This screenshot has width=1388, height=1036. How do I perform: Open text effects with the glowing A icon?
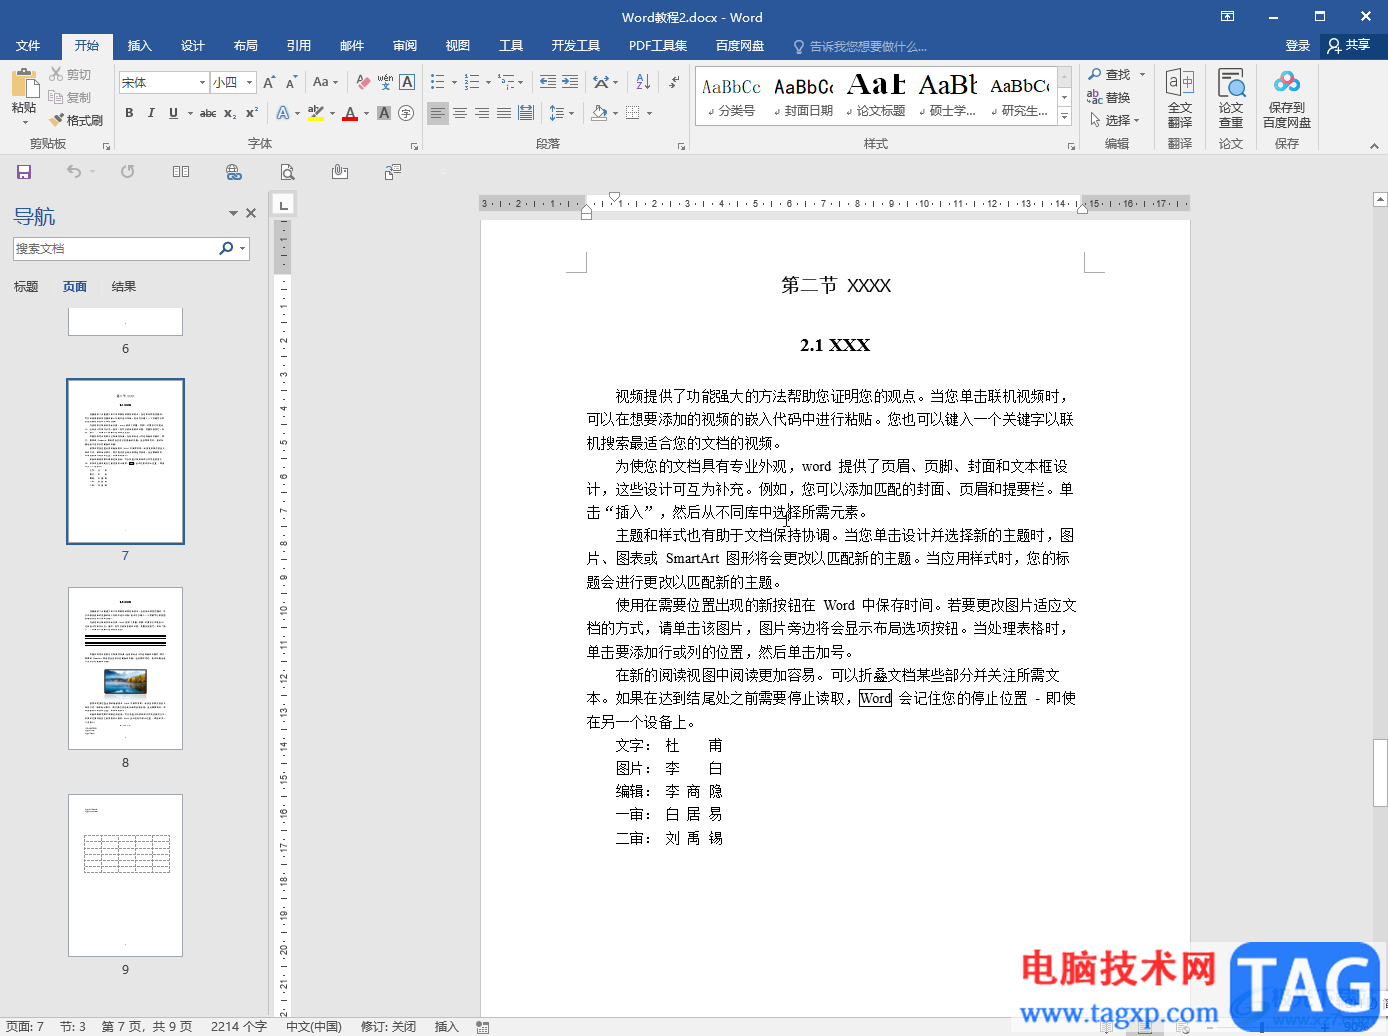[283, 113]
